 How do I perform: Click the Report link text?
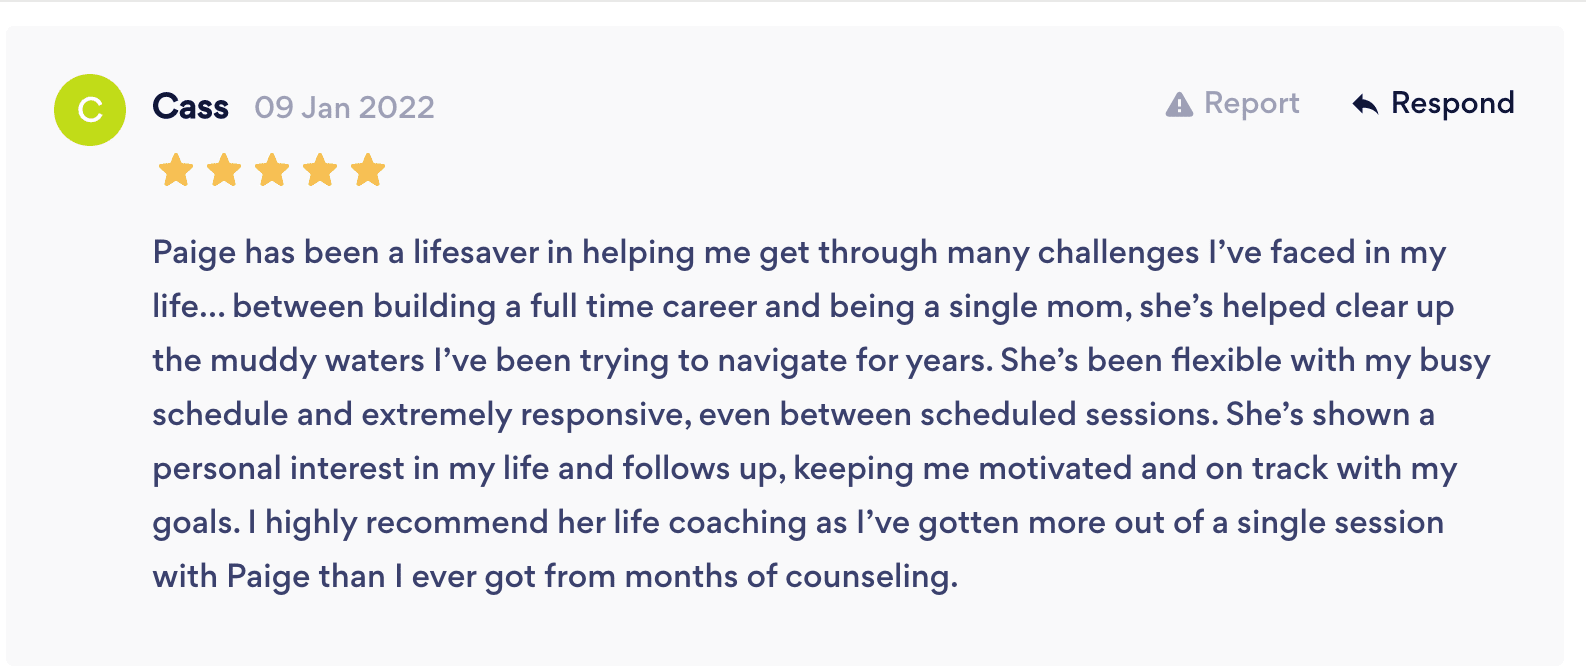click(1251, 103)
